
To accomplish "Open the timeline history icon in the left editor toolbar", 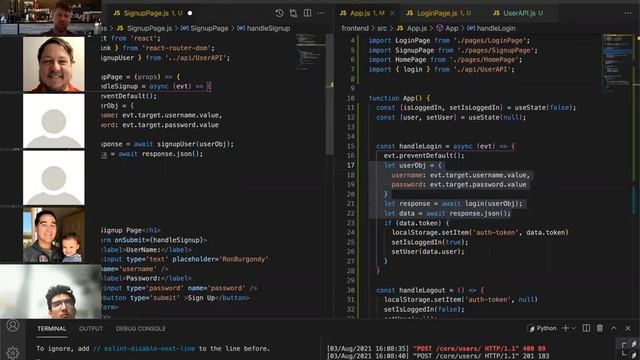I will (279, 13).
